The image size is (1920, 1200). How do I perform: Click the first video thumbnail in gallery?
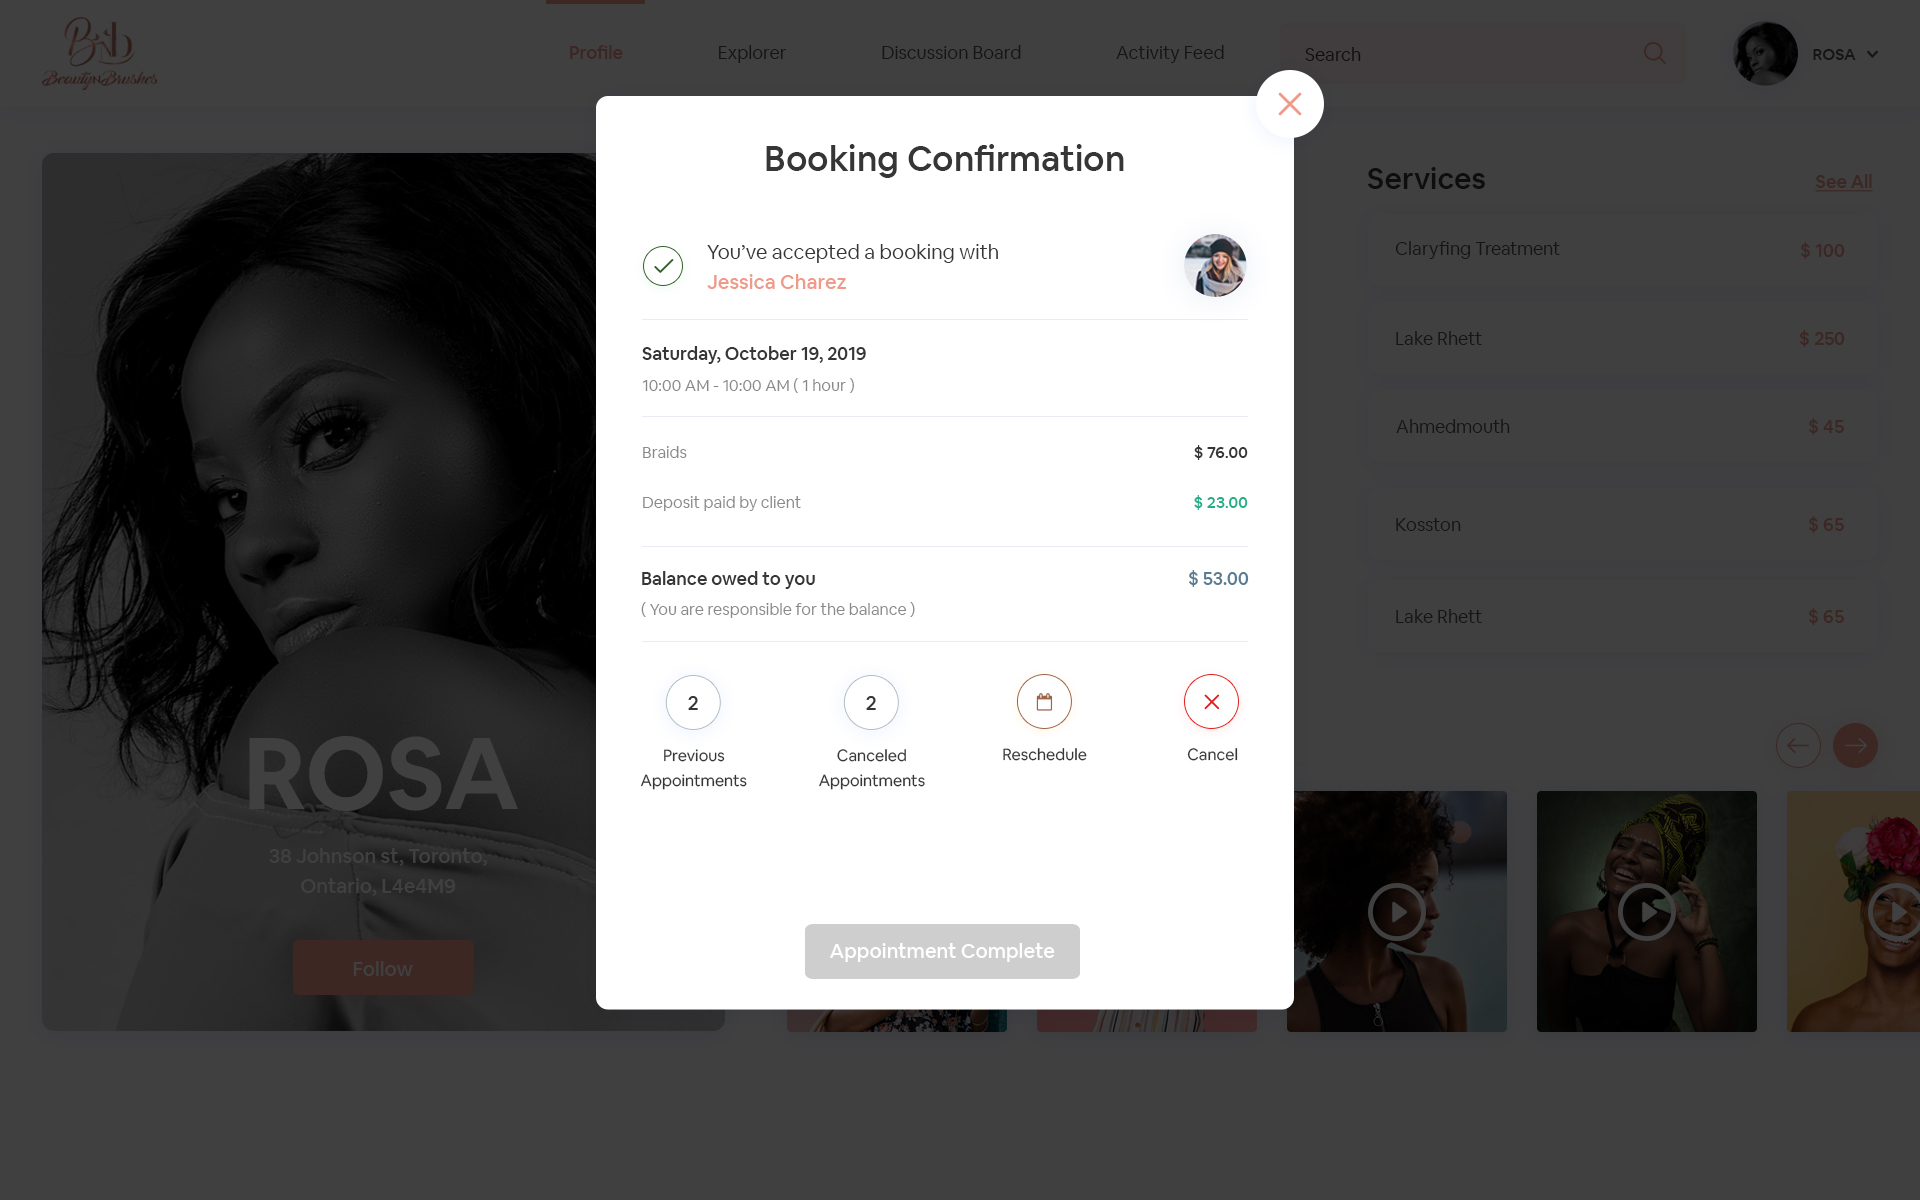(1396, 912)
